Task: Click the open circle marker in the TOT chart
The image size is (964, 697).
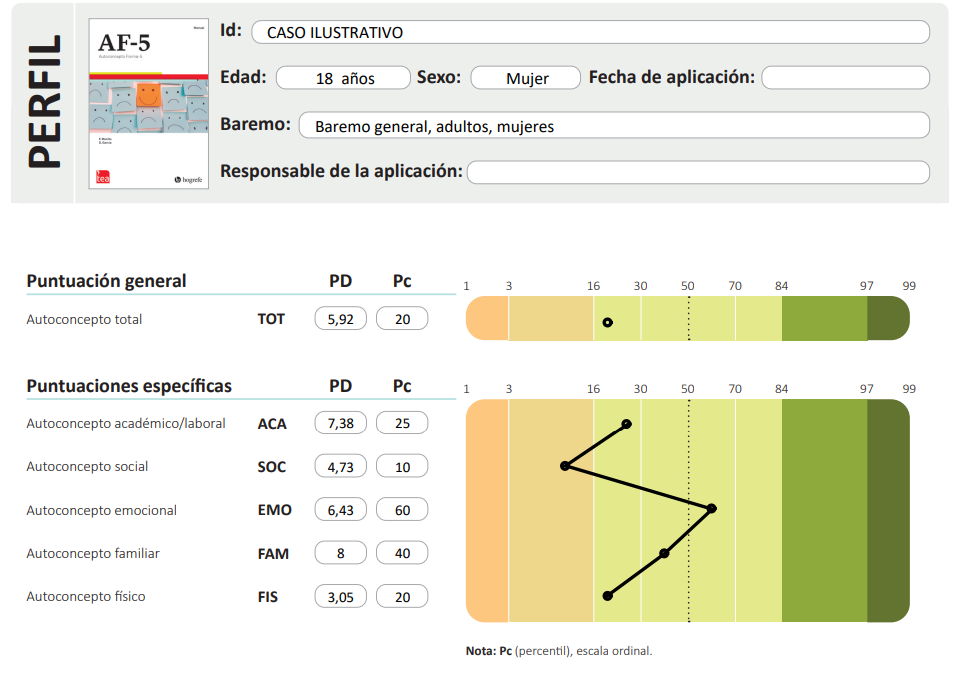Action: 607,322
